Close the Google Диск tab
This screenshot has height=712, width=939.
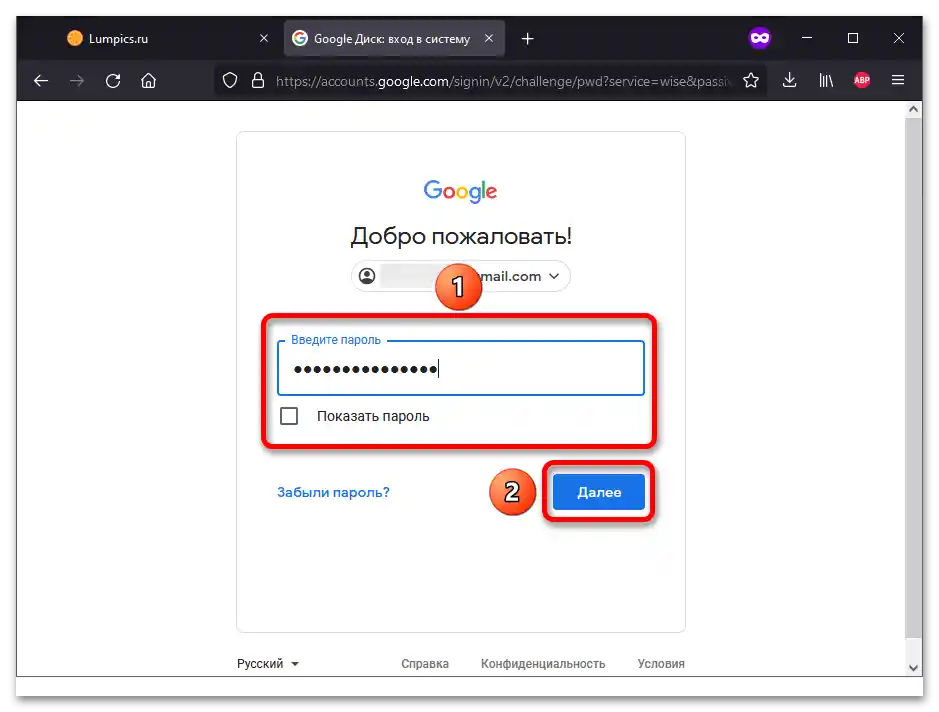click(x=489, y=38)
